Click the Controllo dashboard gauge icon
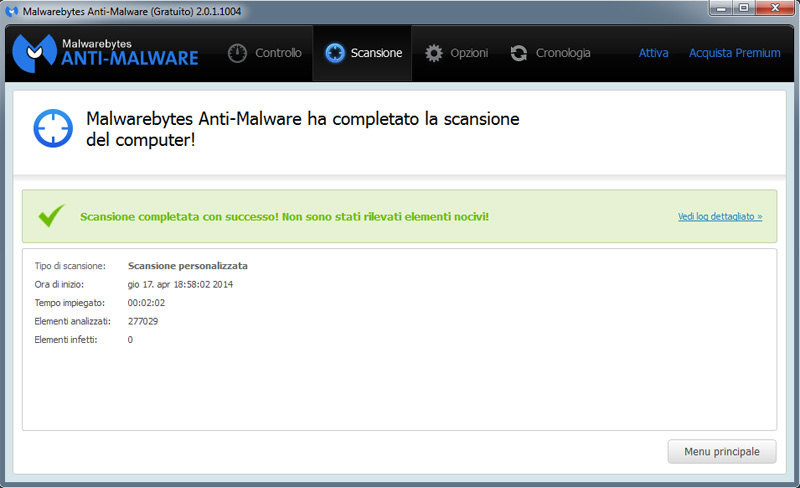This screenshot has height=488, width=800. click(237, 53)
